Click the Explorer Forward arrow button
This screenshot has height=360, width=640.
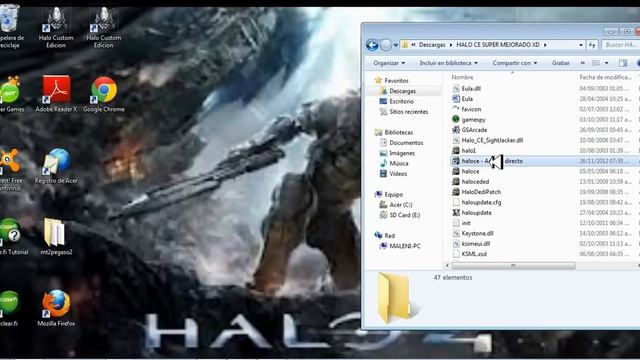386,45
